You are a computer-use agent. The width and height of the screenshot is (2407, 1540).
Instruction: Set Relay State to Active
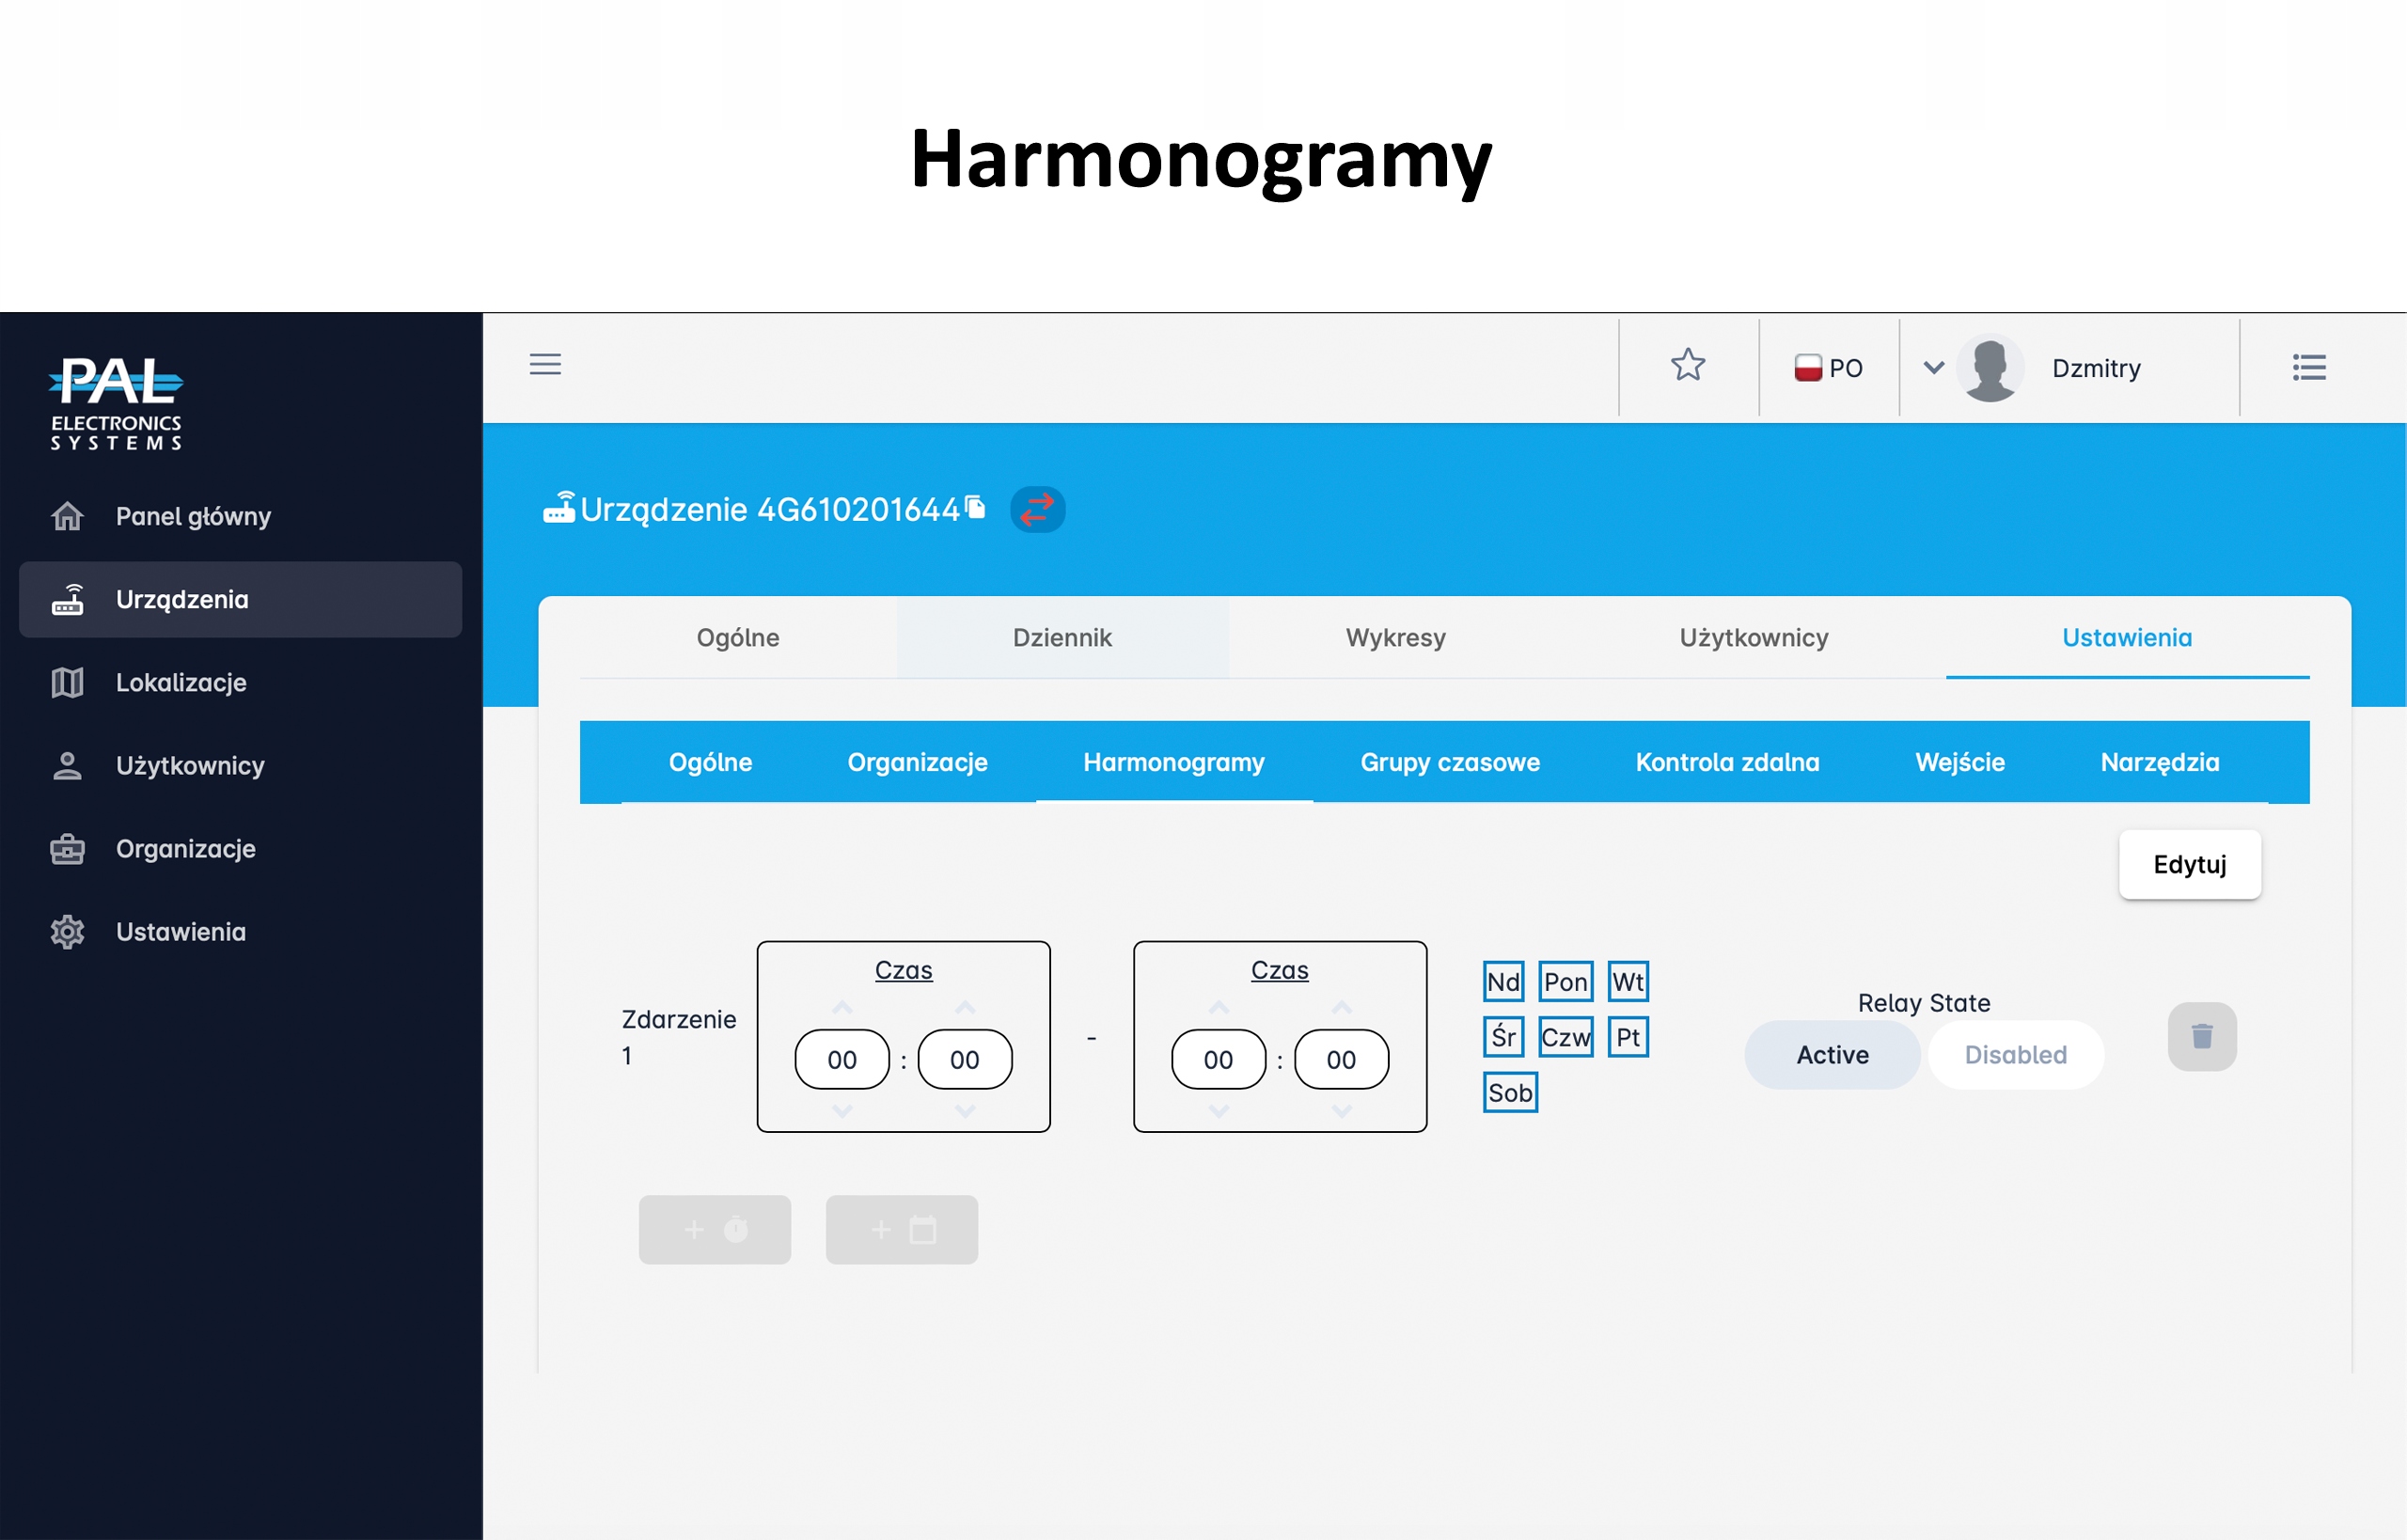coord(1832,1054)
